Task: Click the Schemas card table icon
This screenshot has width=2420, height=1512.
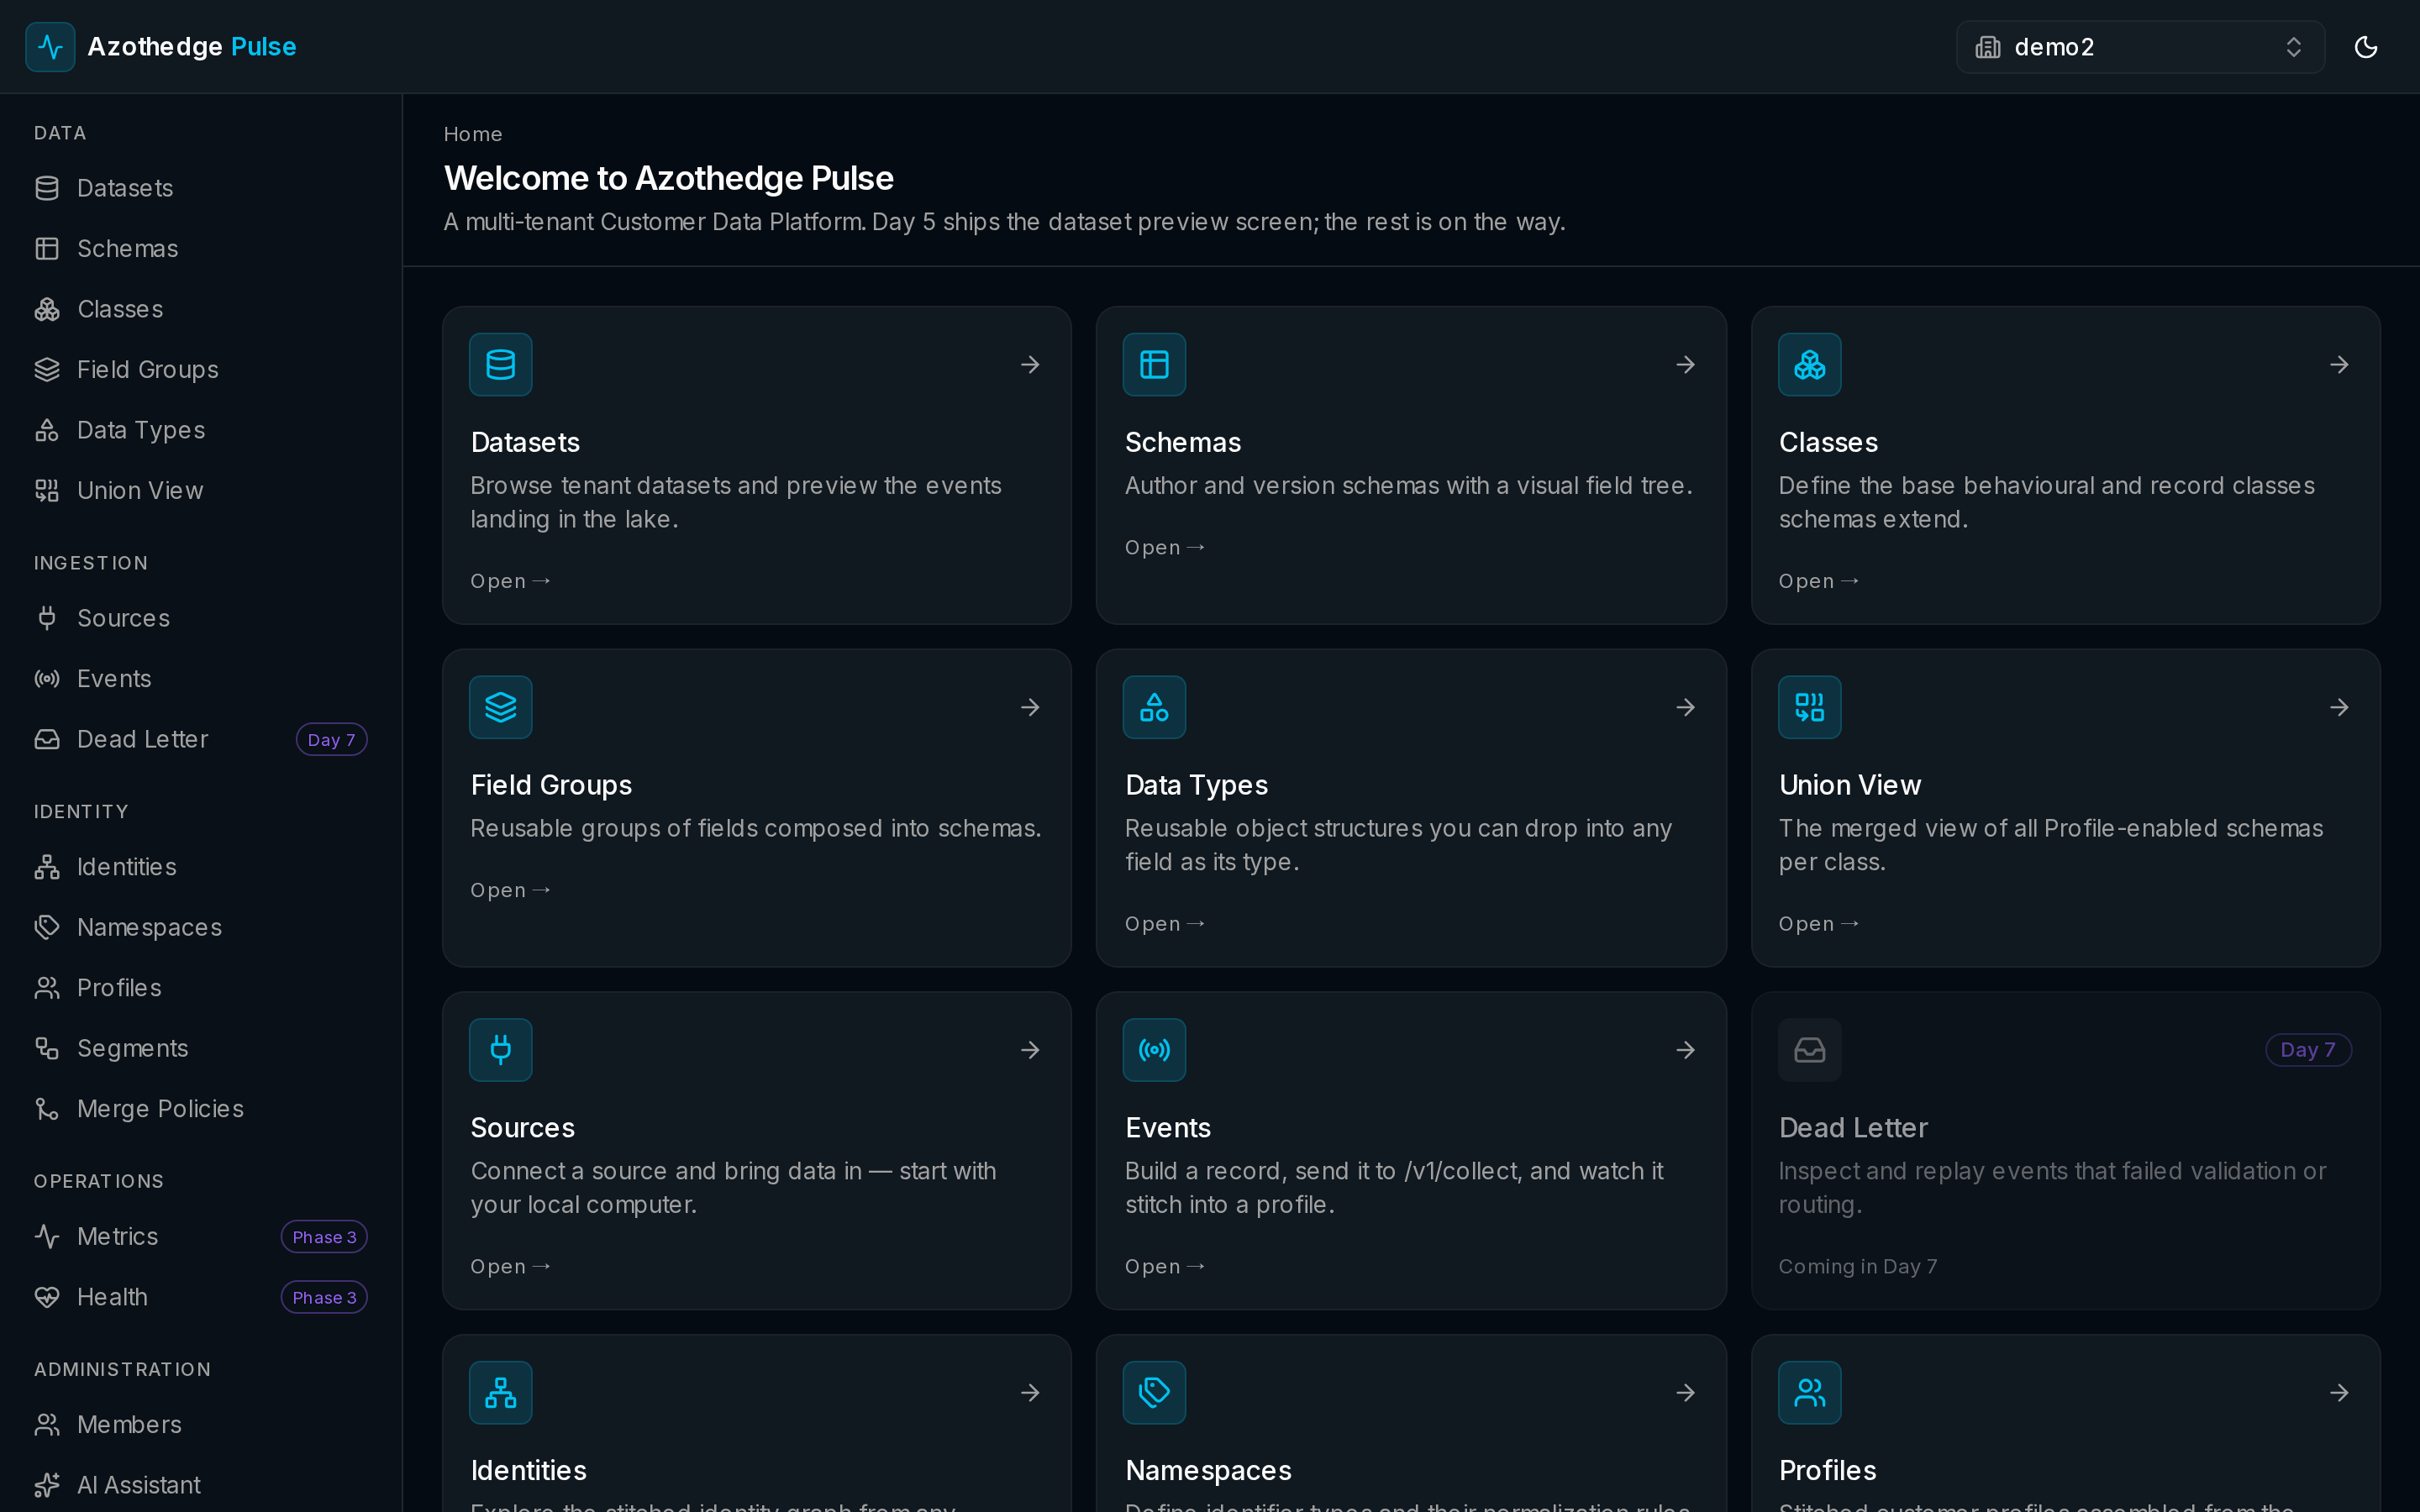Action: [1154, 364]
